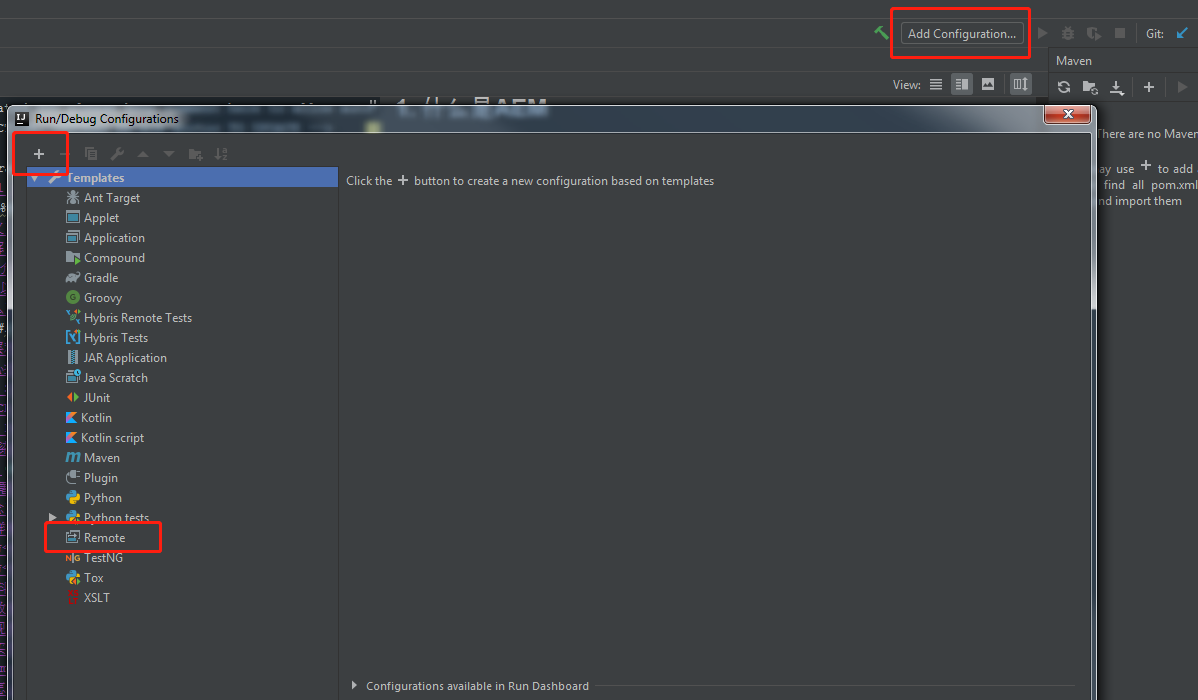This screenshot has height=700, width=1198.
Task: Expand Configurations available in Run Dashboard section
Action: (354, 685)
